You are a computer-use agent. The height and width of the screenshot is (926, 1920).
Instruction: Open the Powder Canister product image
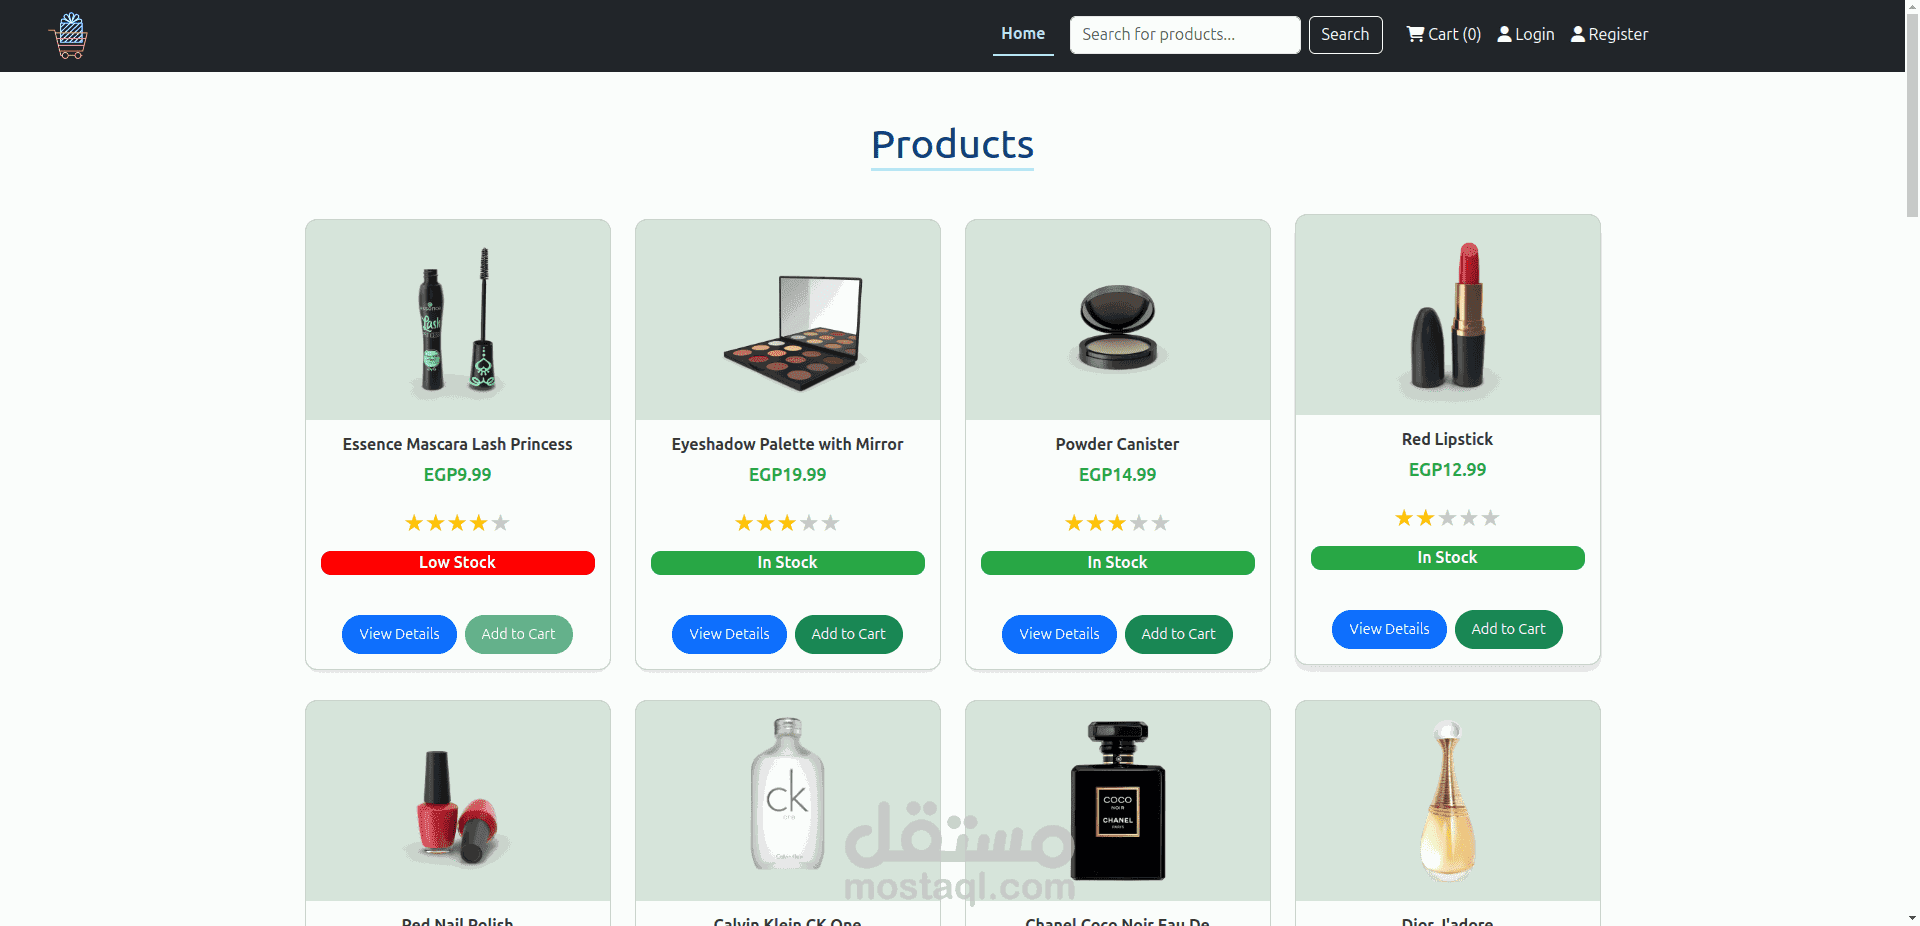point(1118,320)
